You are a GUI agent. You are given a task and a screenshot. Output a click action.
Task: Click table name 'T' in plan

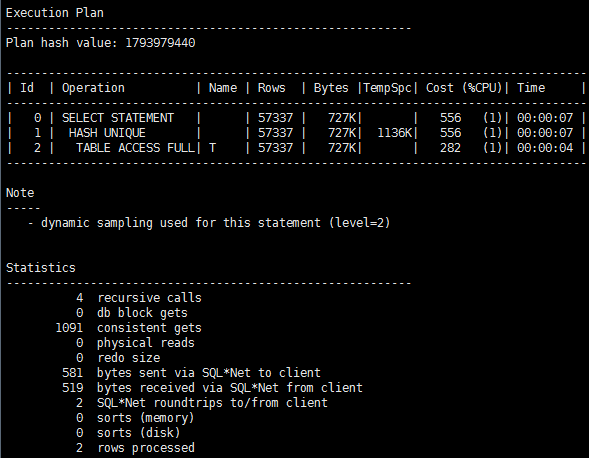(x=213, y=148)
